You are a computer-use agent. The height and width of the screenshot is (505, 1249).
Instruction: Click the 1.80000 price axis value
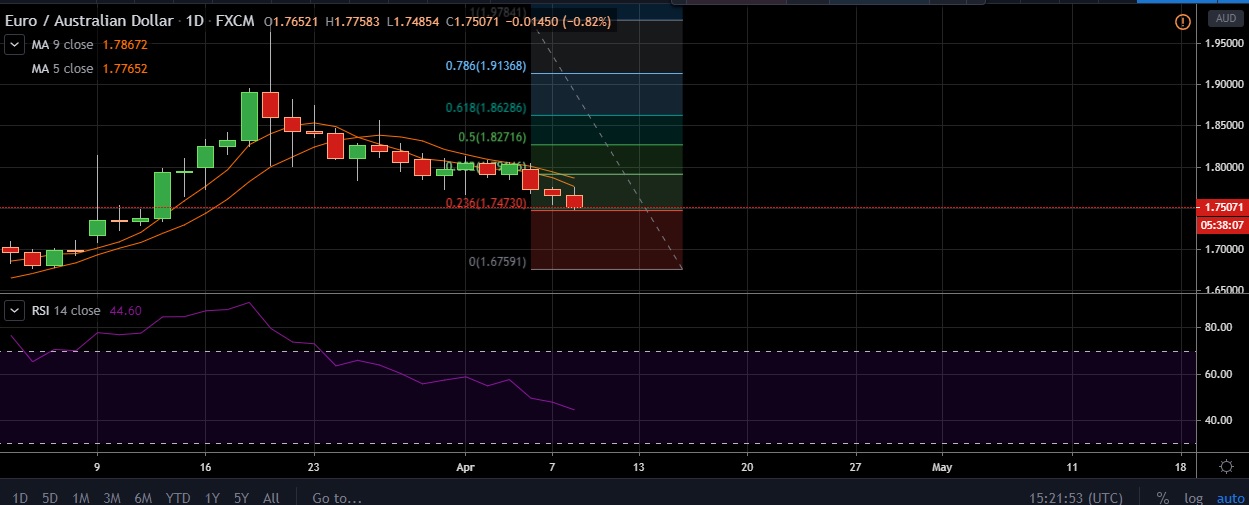click(1223, 167)
